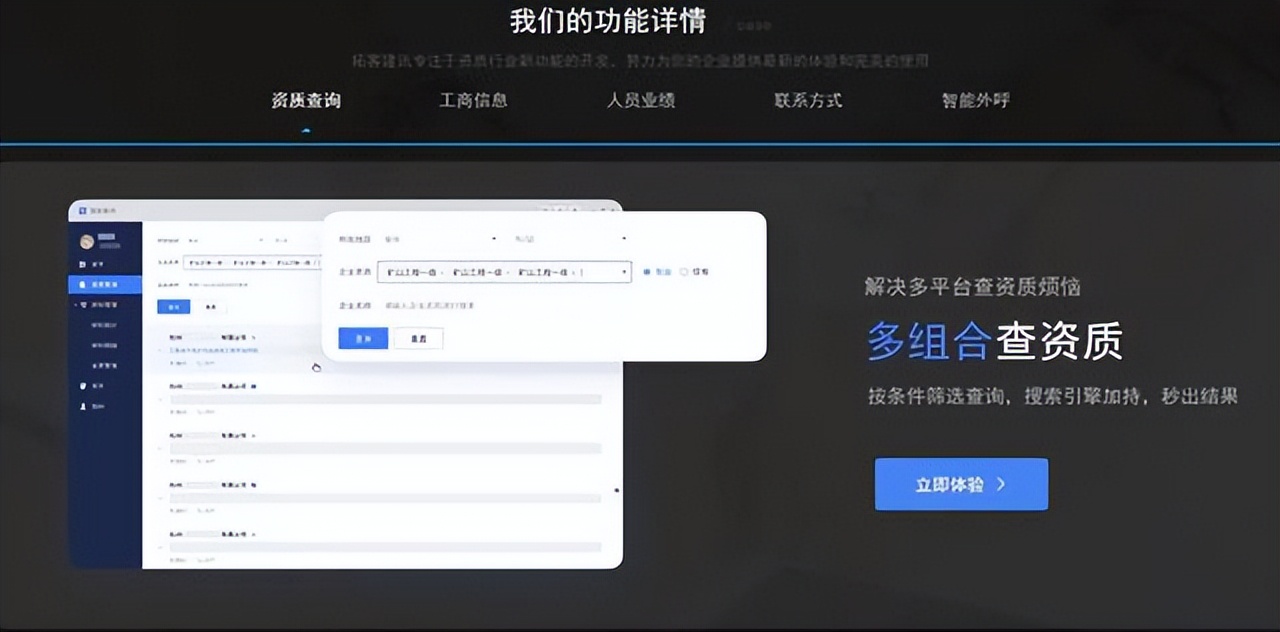The image size is (1280, 632).
Task: Select the second radio option in the dialog
Action: click(x=682, y=272)
